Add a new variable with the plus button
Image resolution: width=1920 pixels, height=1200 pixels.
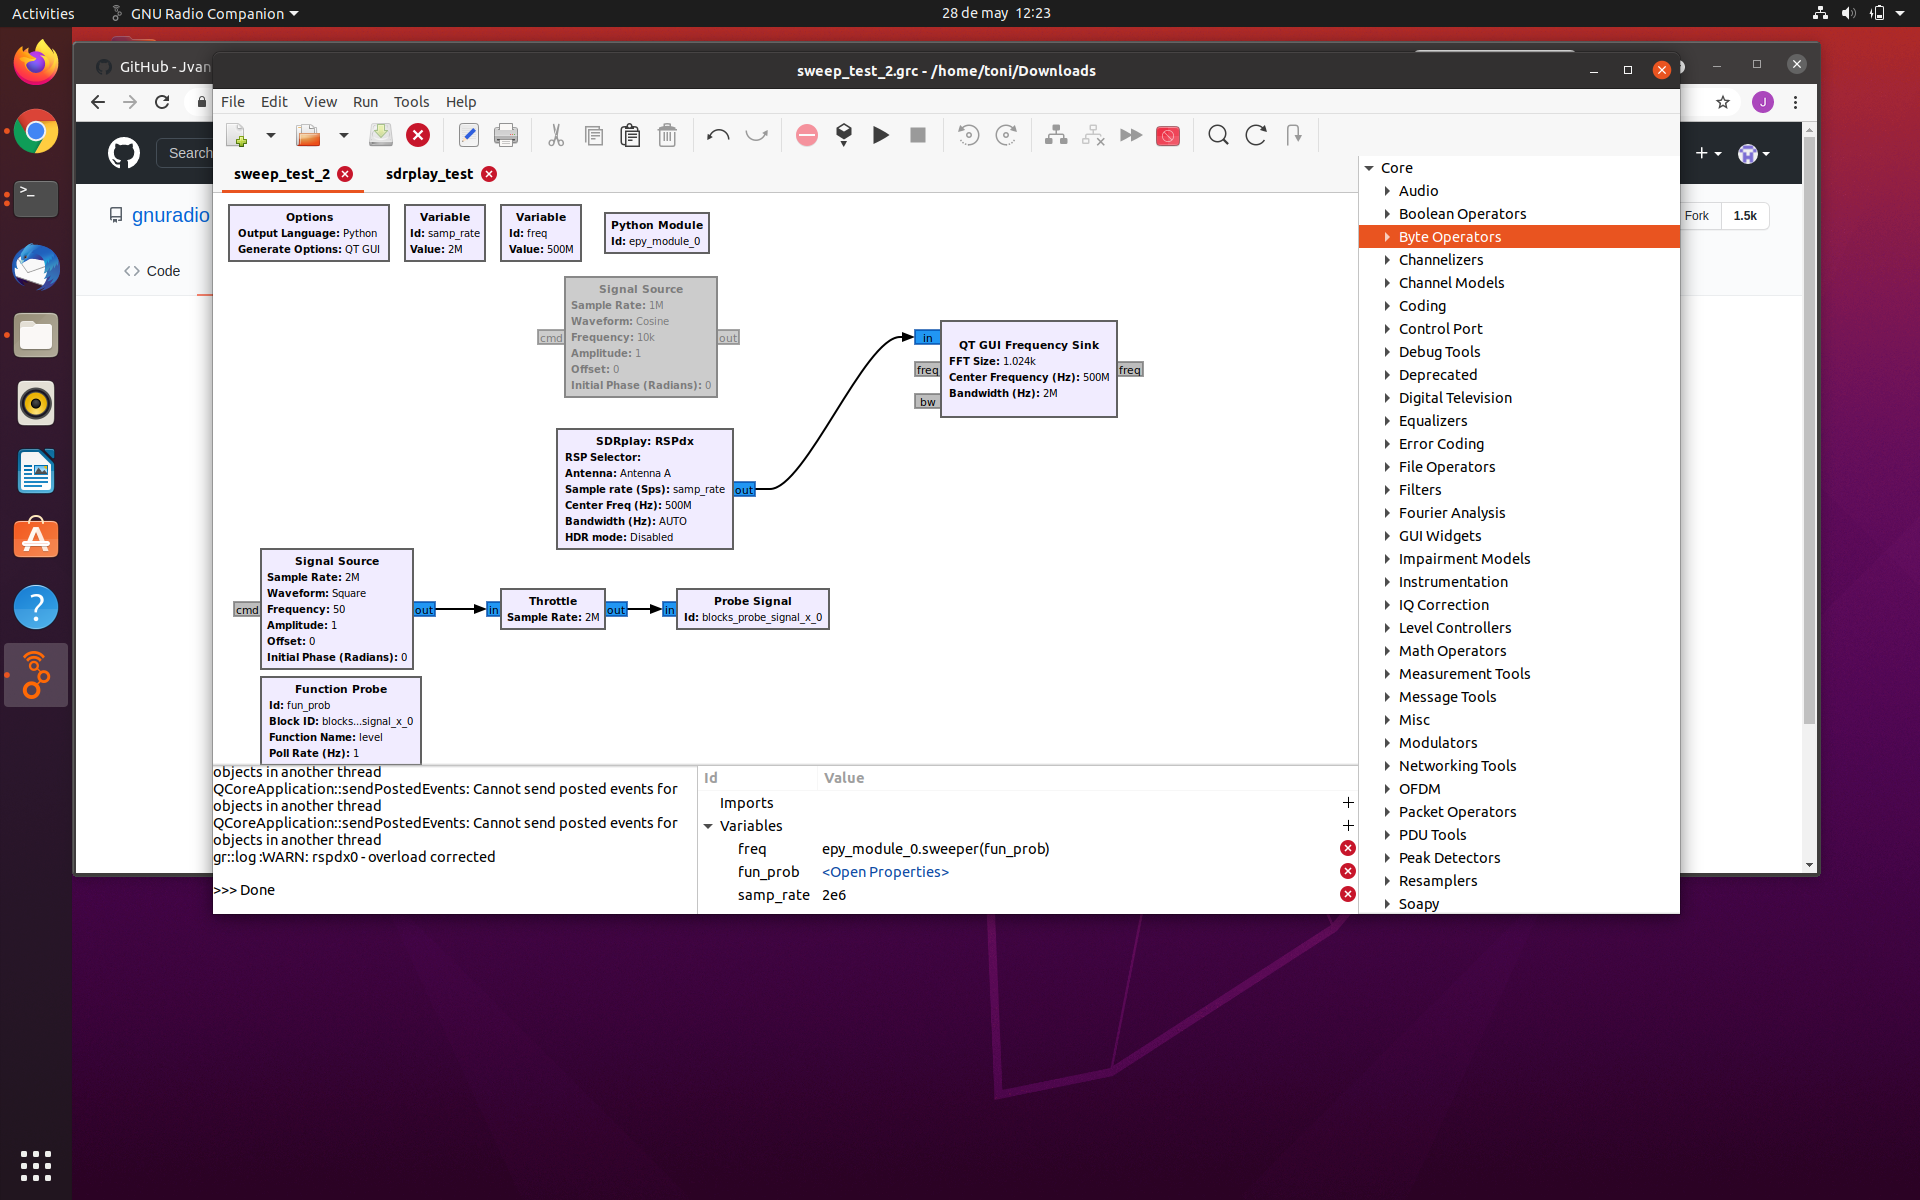(1347, 825)
